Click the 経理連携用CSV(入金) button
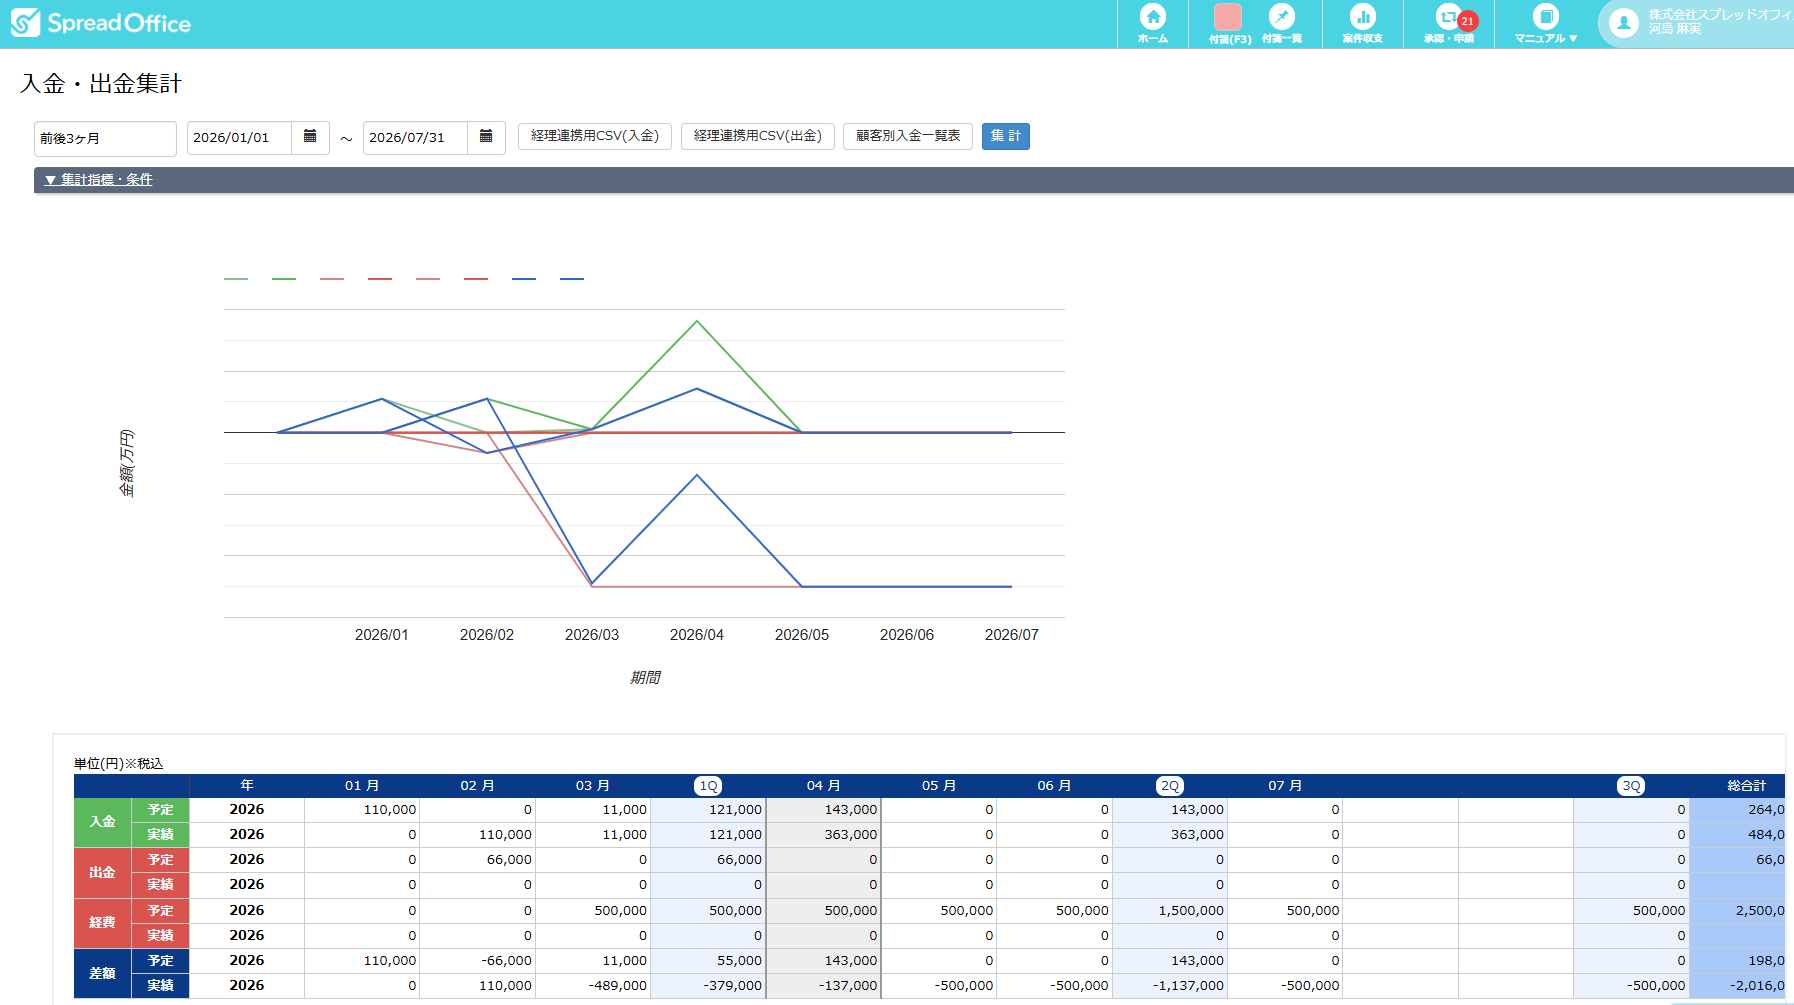The image size is (1794, 1005). 594,136
